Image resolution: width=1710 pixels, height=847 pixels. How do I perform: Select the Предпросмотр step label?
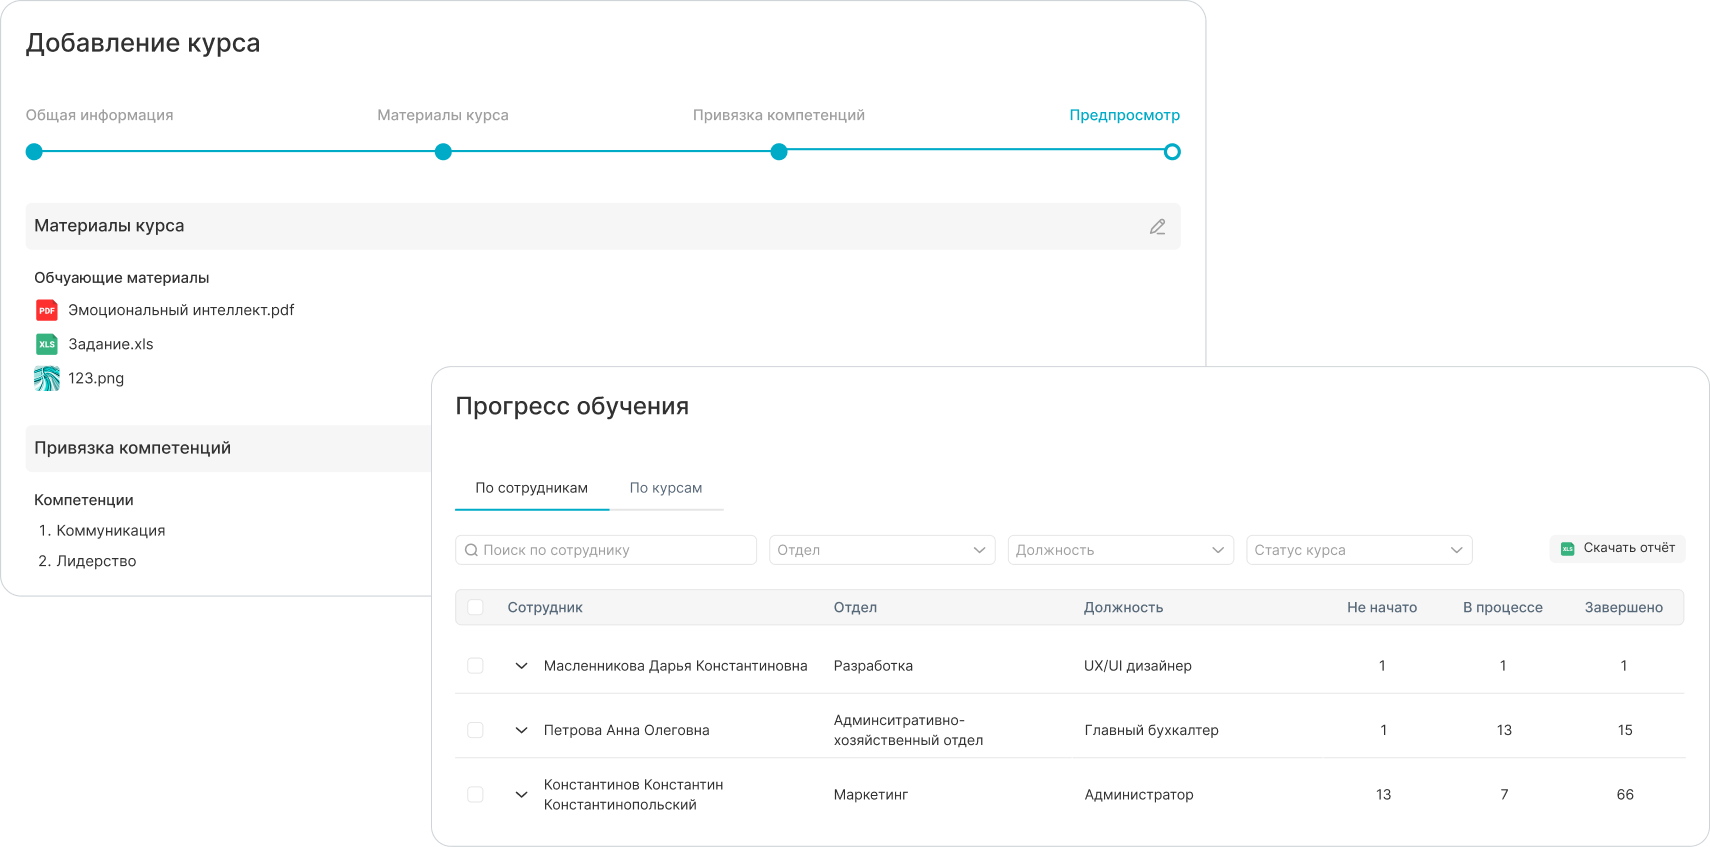pos(1125,115)
